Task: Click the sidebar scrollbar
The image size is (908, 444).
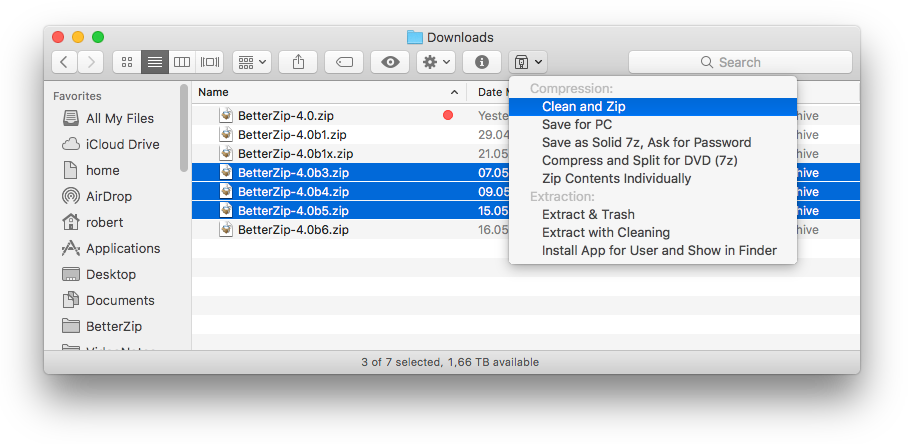Action: pyautogui.click(x=184, y=127)
